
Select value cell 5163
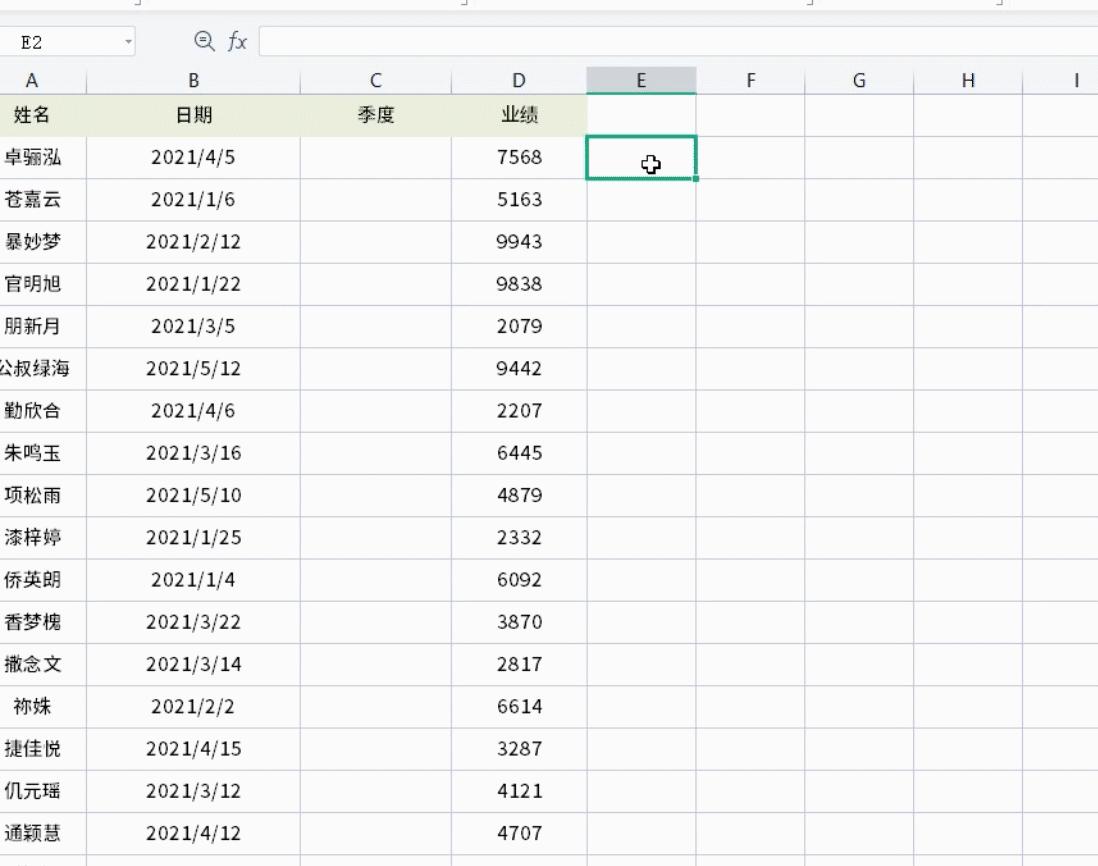click(519, 200)
